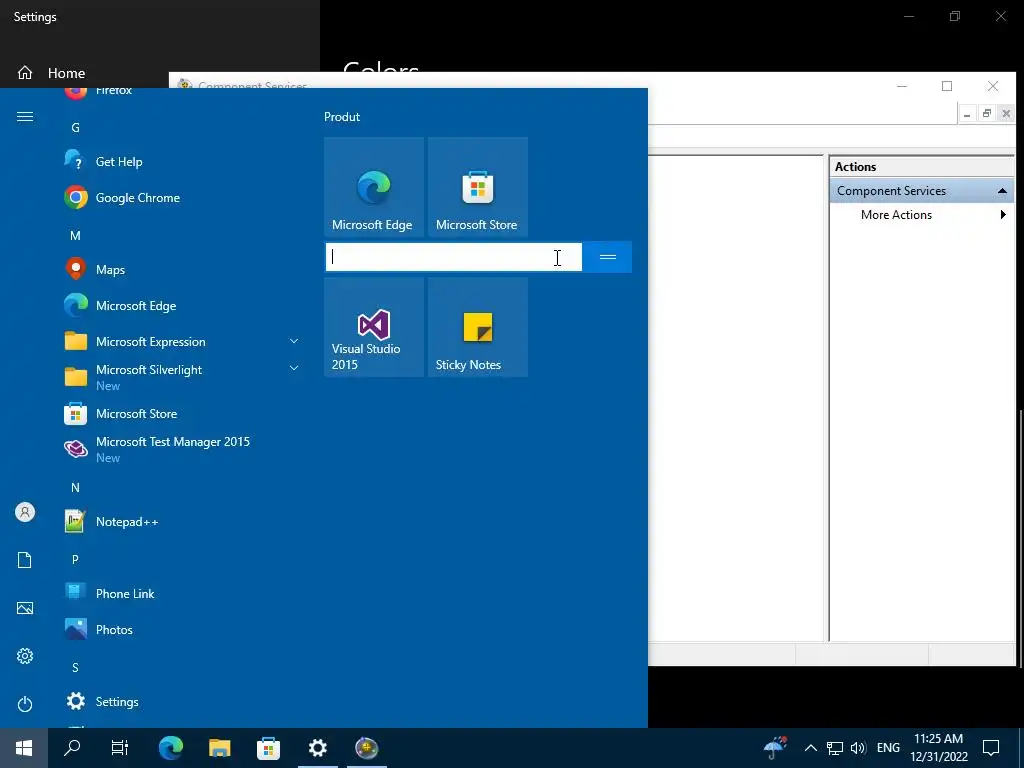Click the Microsoft Store pinned tile

pyautogui.click(x=477, y=187)
